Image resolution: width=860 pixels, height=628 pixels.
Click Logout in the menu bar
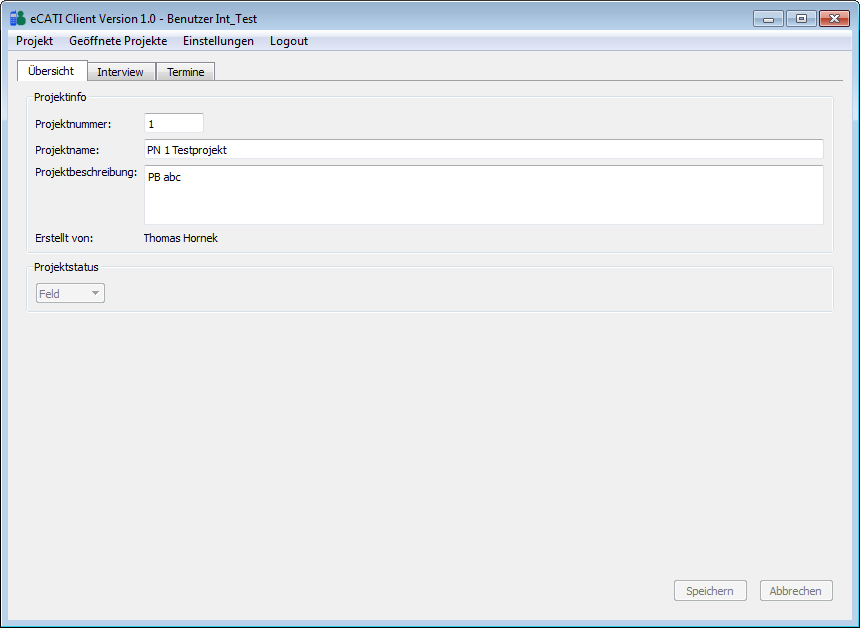point(289,41)
